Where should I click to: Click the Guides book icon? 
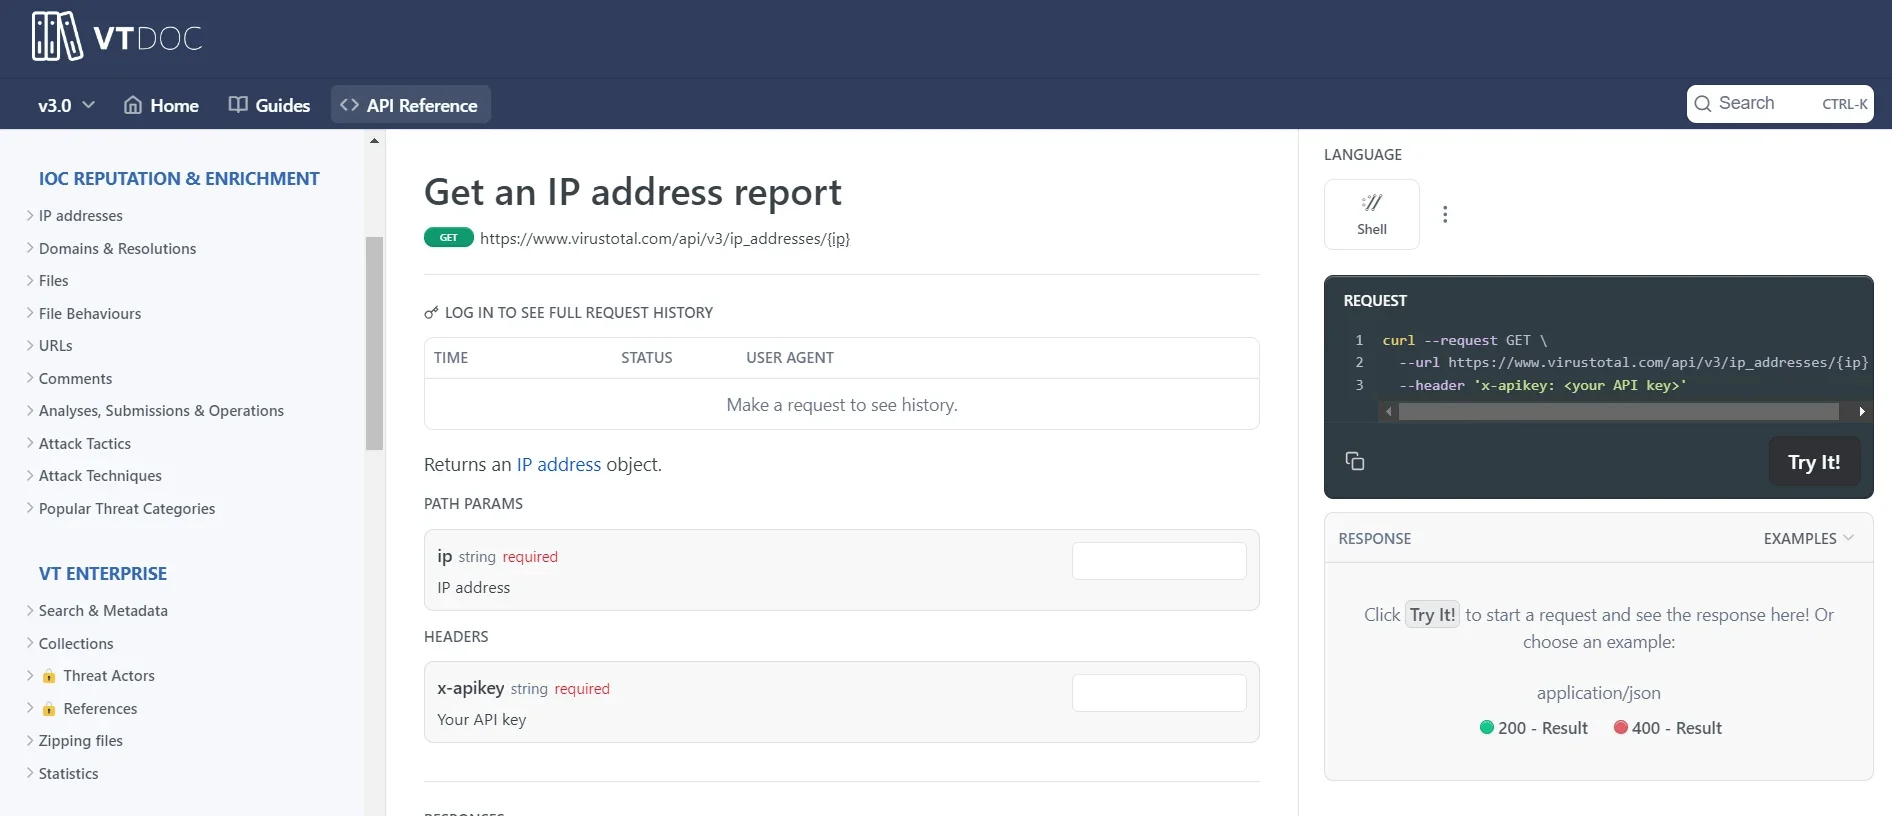238,105
